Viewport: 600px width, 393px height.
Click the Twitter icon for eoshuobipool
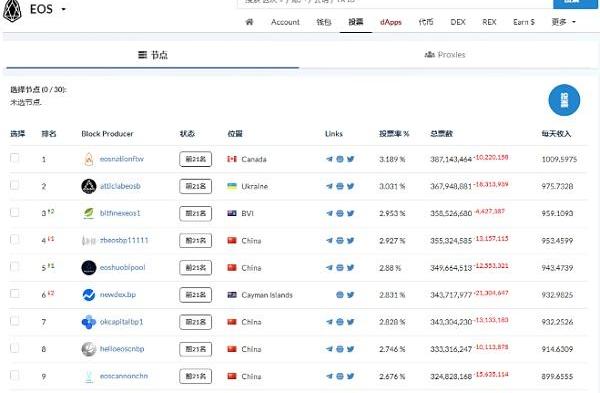click(x=351, y=268)
